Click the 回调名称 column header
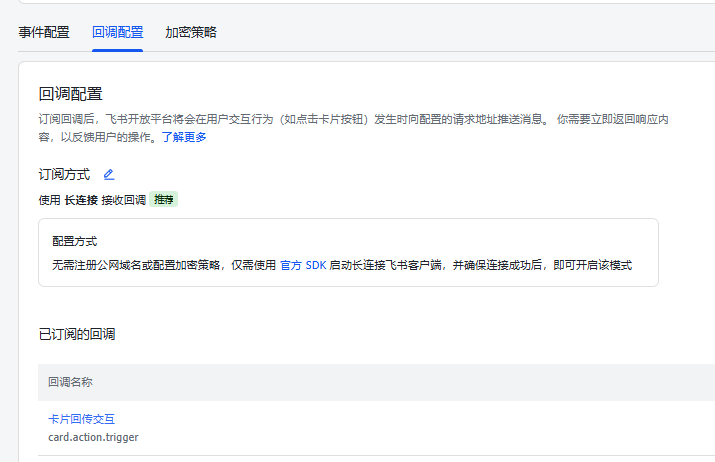This screenshot has height=462, width=715. [x=70, y=382]
